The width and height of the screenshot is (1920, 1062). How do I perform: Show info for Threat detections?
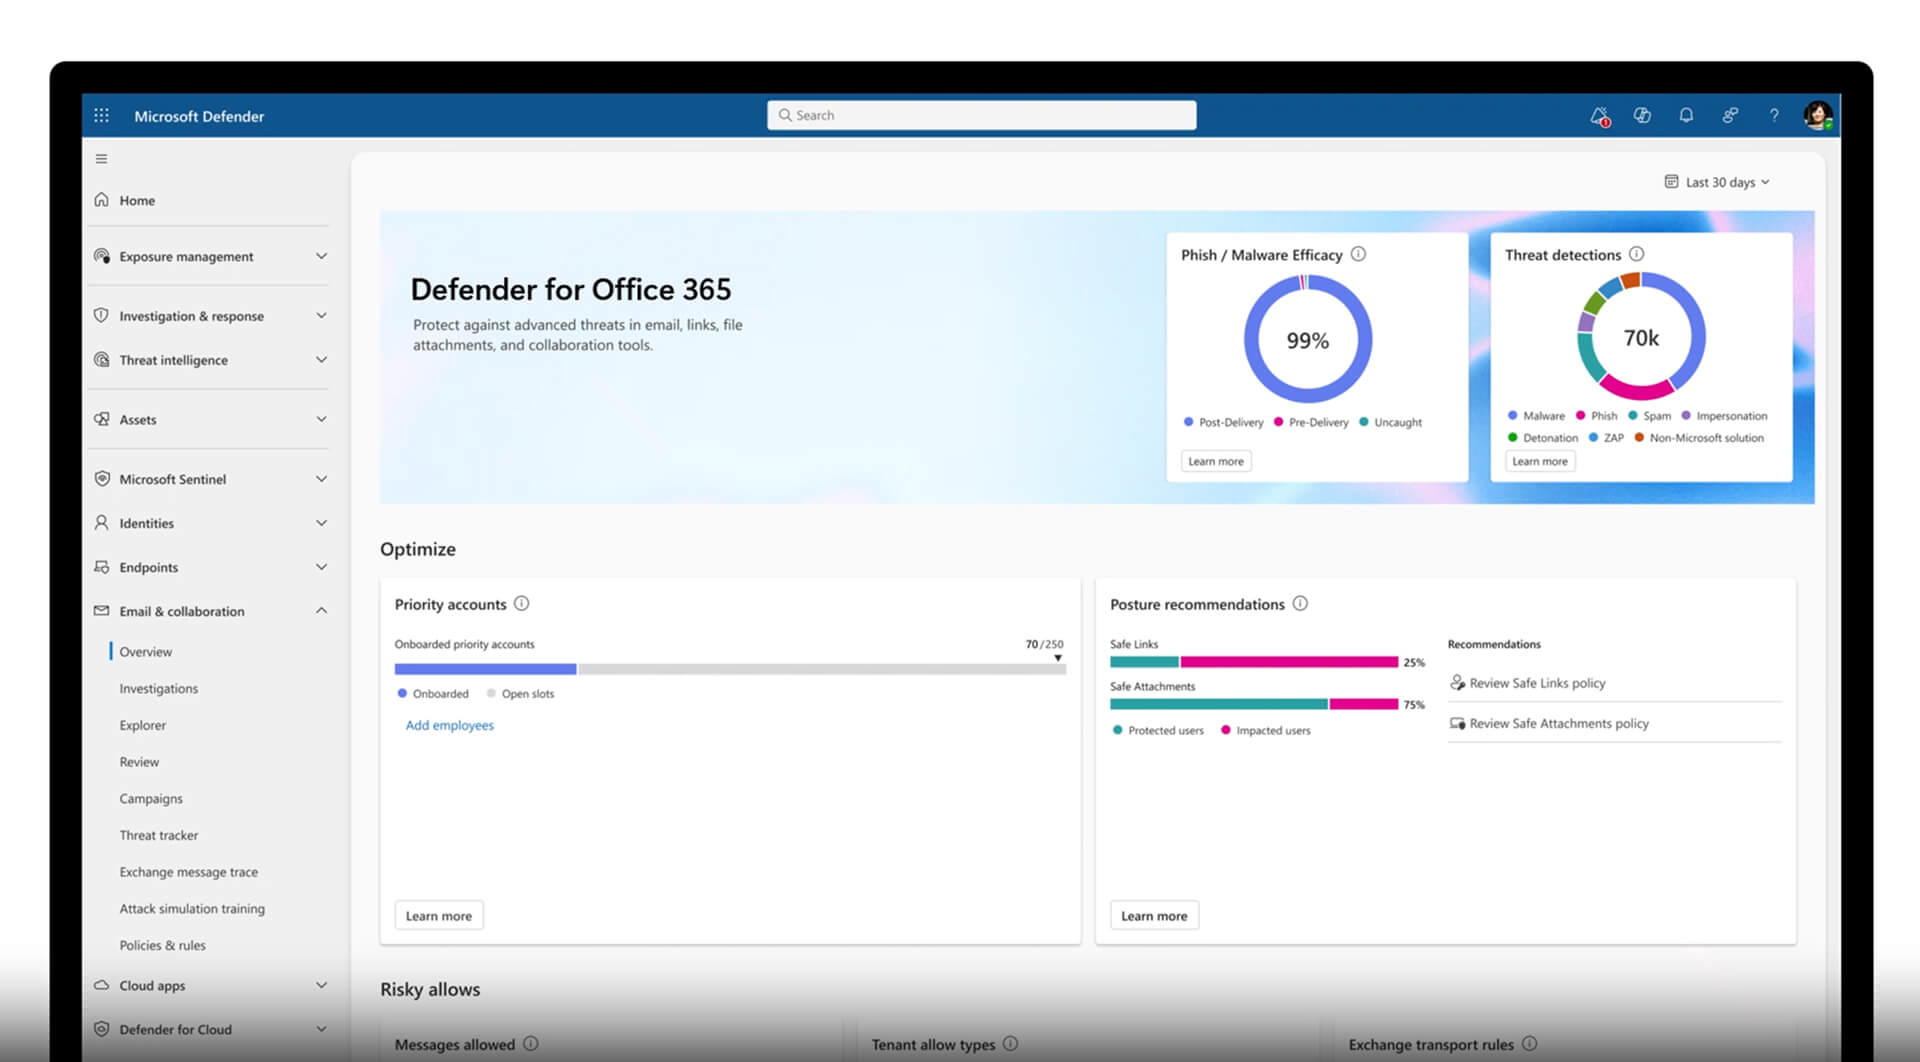click(x=1636, y=254)
